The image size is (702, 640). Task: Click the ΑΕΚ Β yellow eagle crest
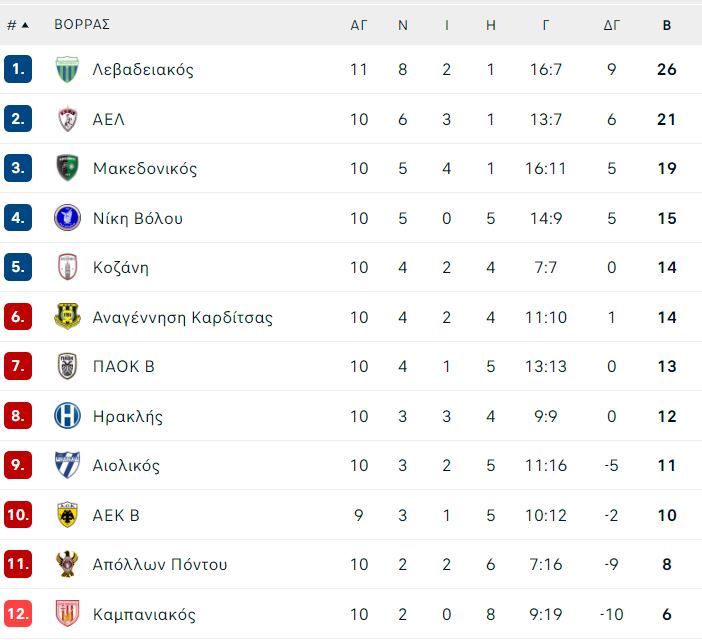point(67,515)
